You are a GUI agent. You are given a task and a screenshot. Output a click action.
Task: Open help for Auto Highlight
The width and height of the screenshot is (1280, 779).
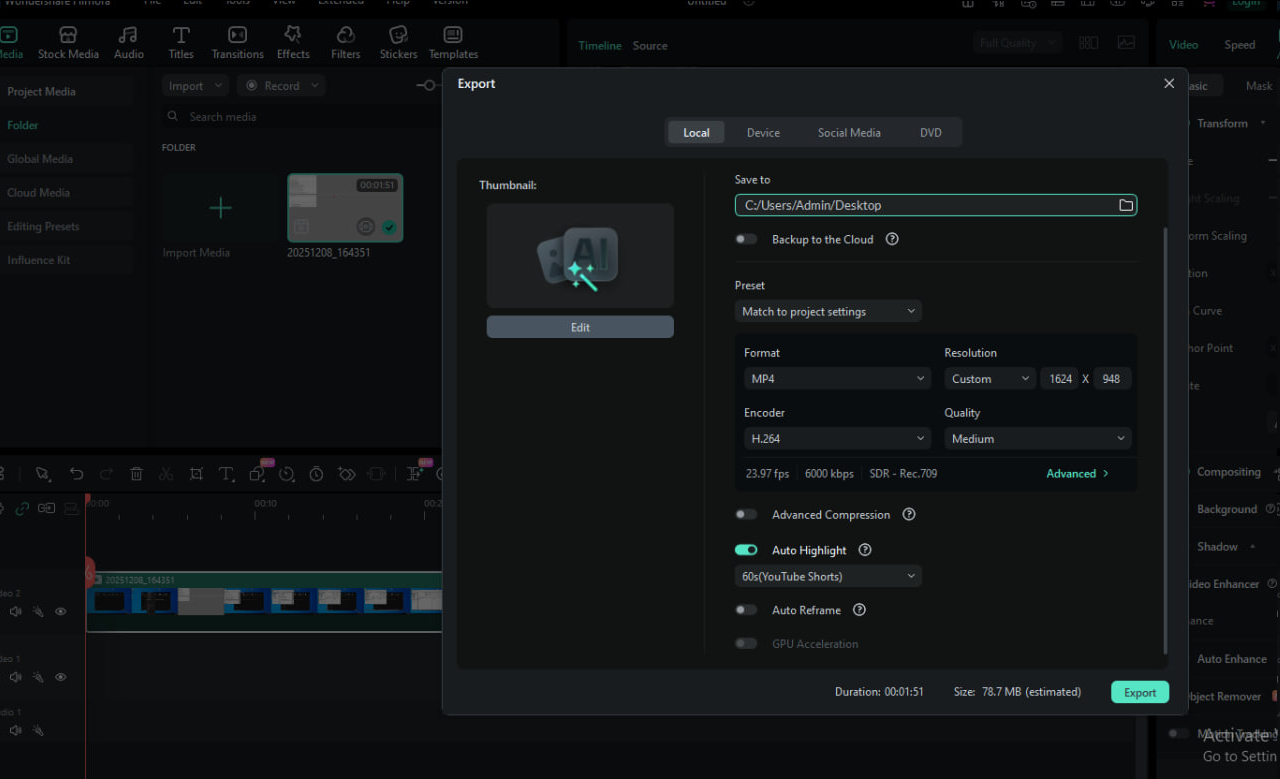(x=865, y=550)
